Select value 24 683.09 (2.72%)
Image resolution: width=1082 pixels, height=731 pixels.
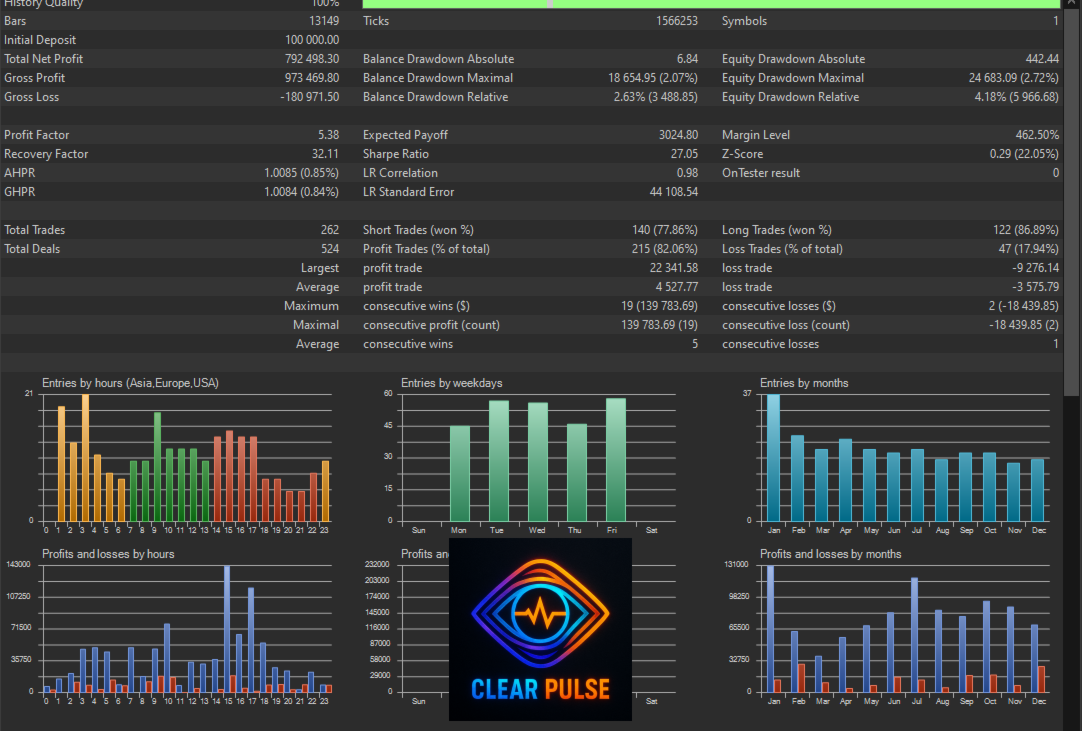(x=1014, y=78)
